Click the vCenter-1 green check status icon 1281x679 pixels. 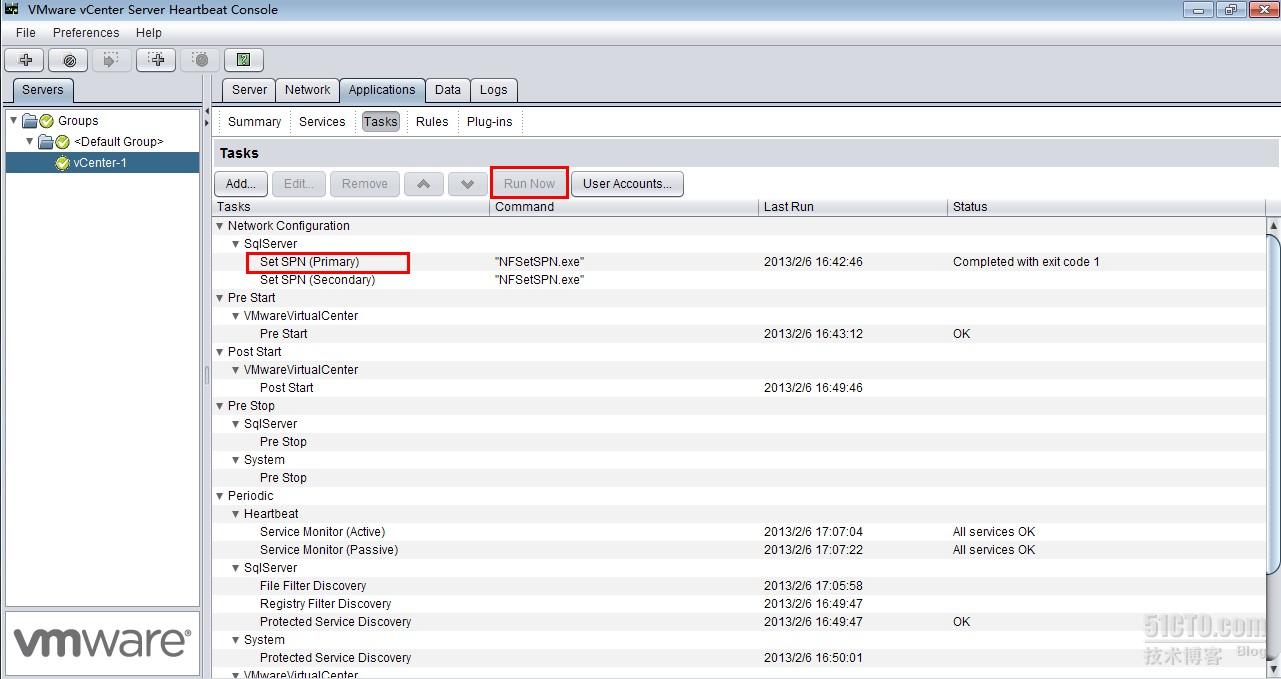click(x=62, y=163)
